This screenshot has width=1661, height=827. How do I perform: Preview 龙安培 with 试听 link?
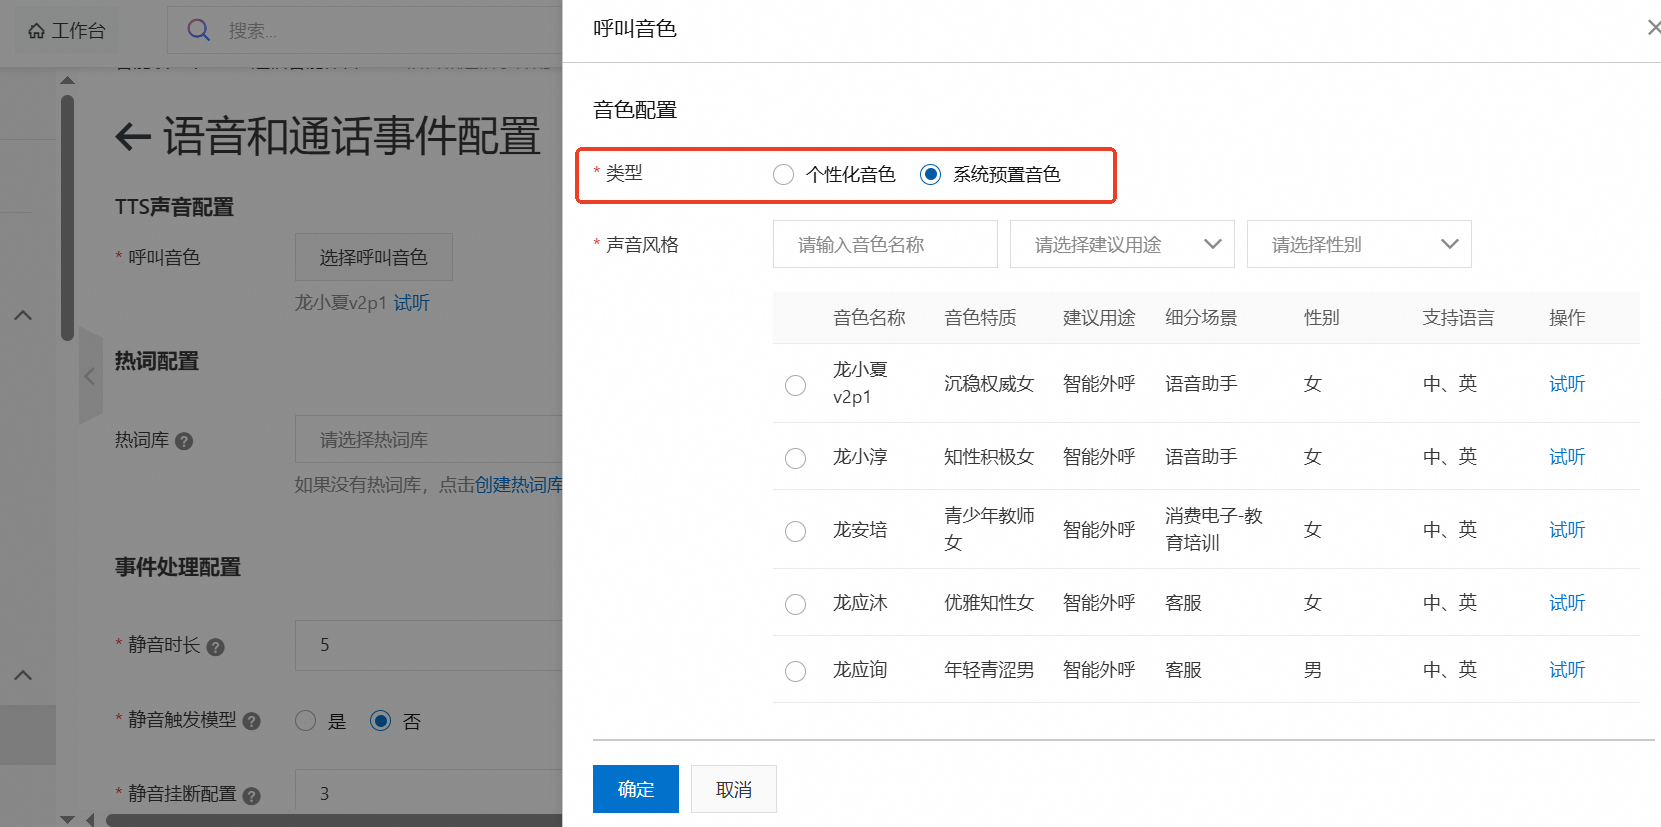1567,530
